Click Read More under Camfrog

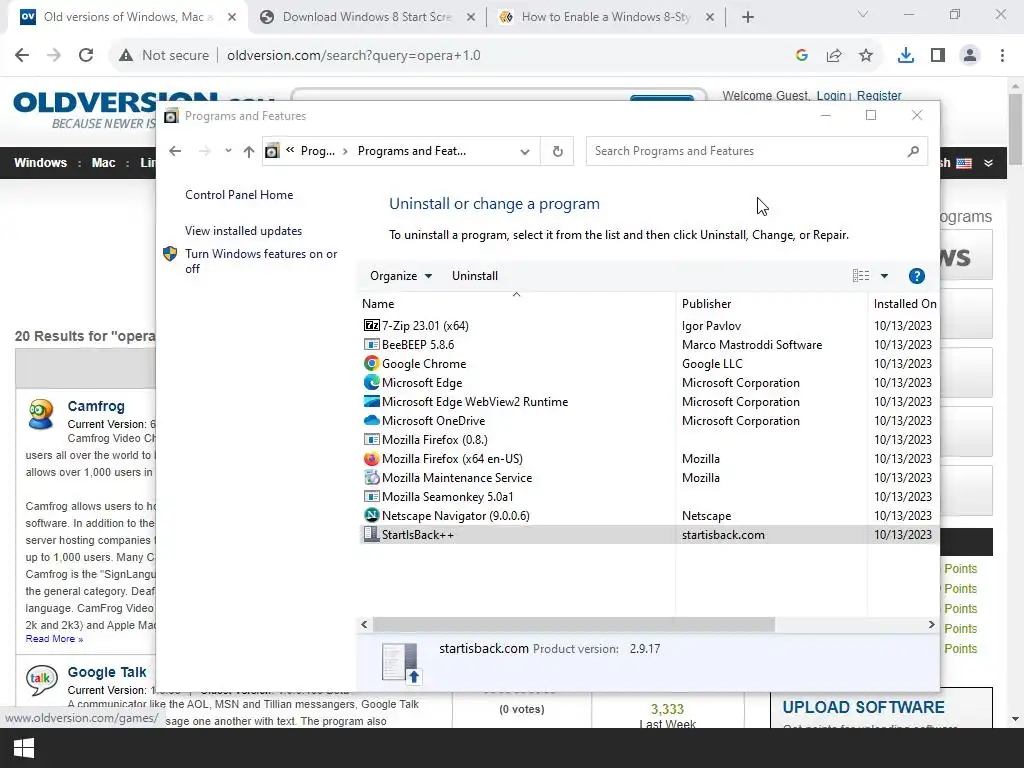point(54,639)
